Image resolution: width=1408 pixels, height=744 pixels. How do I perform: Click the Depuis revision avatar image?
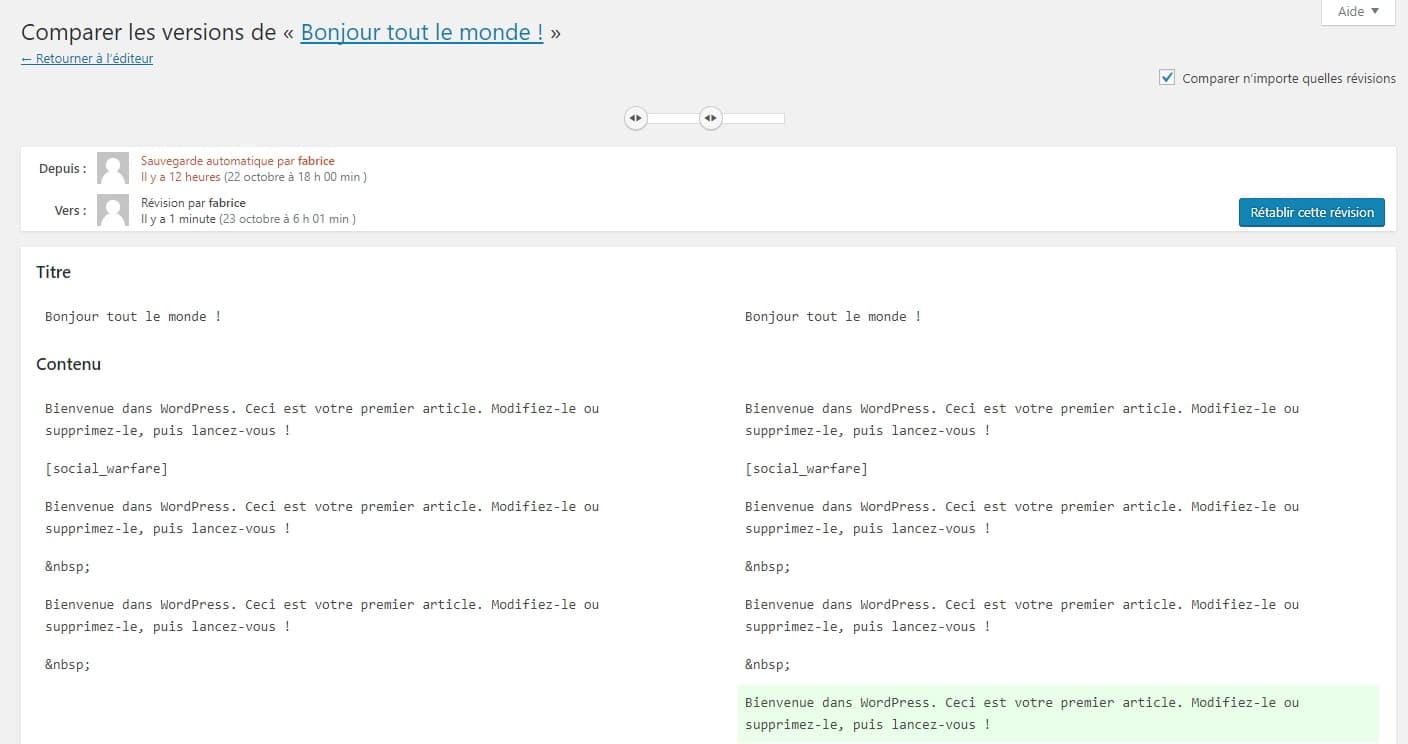[x=112, y=168]
